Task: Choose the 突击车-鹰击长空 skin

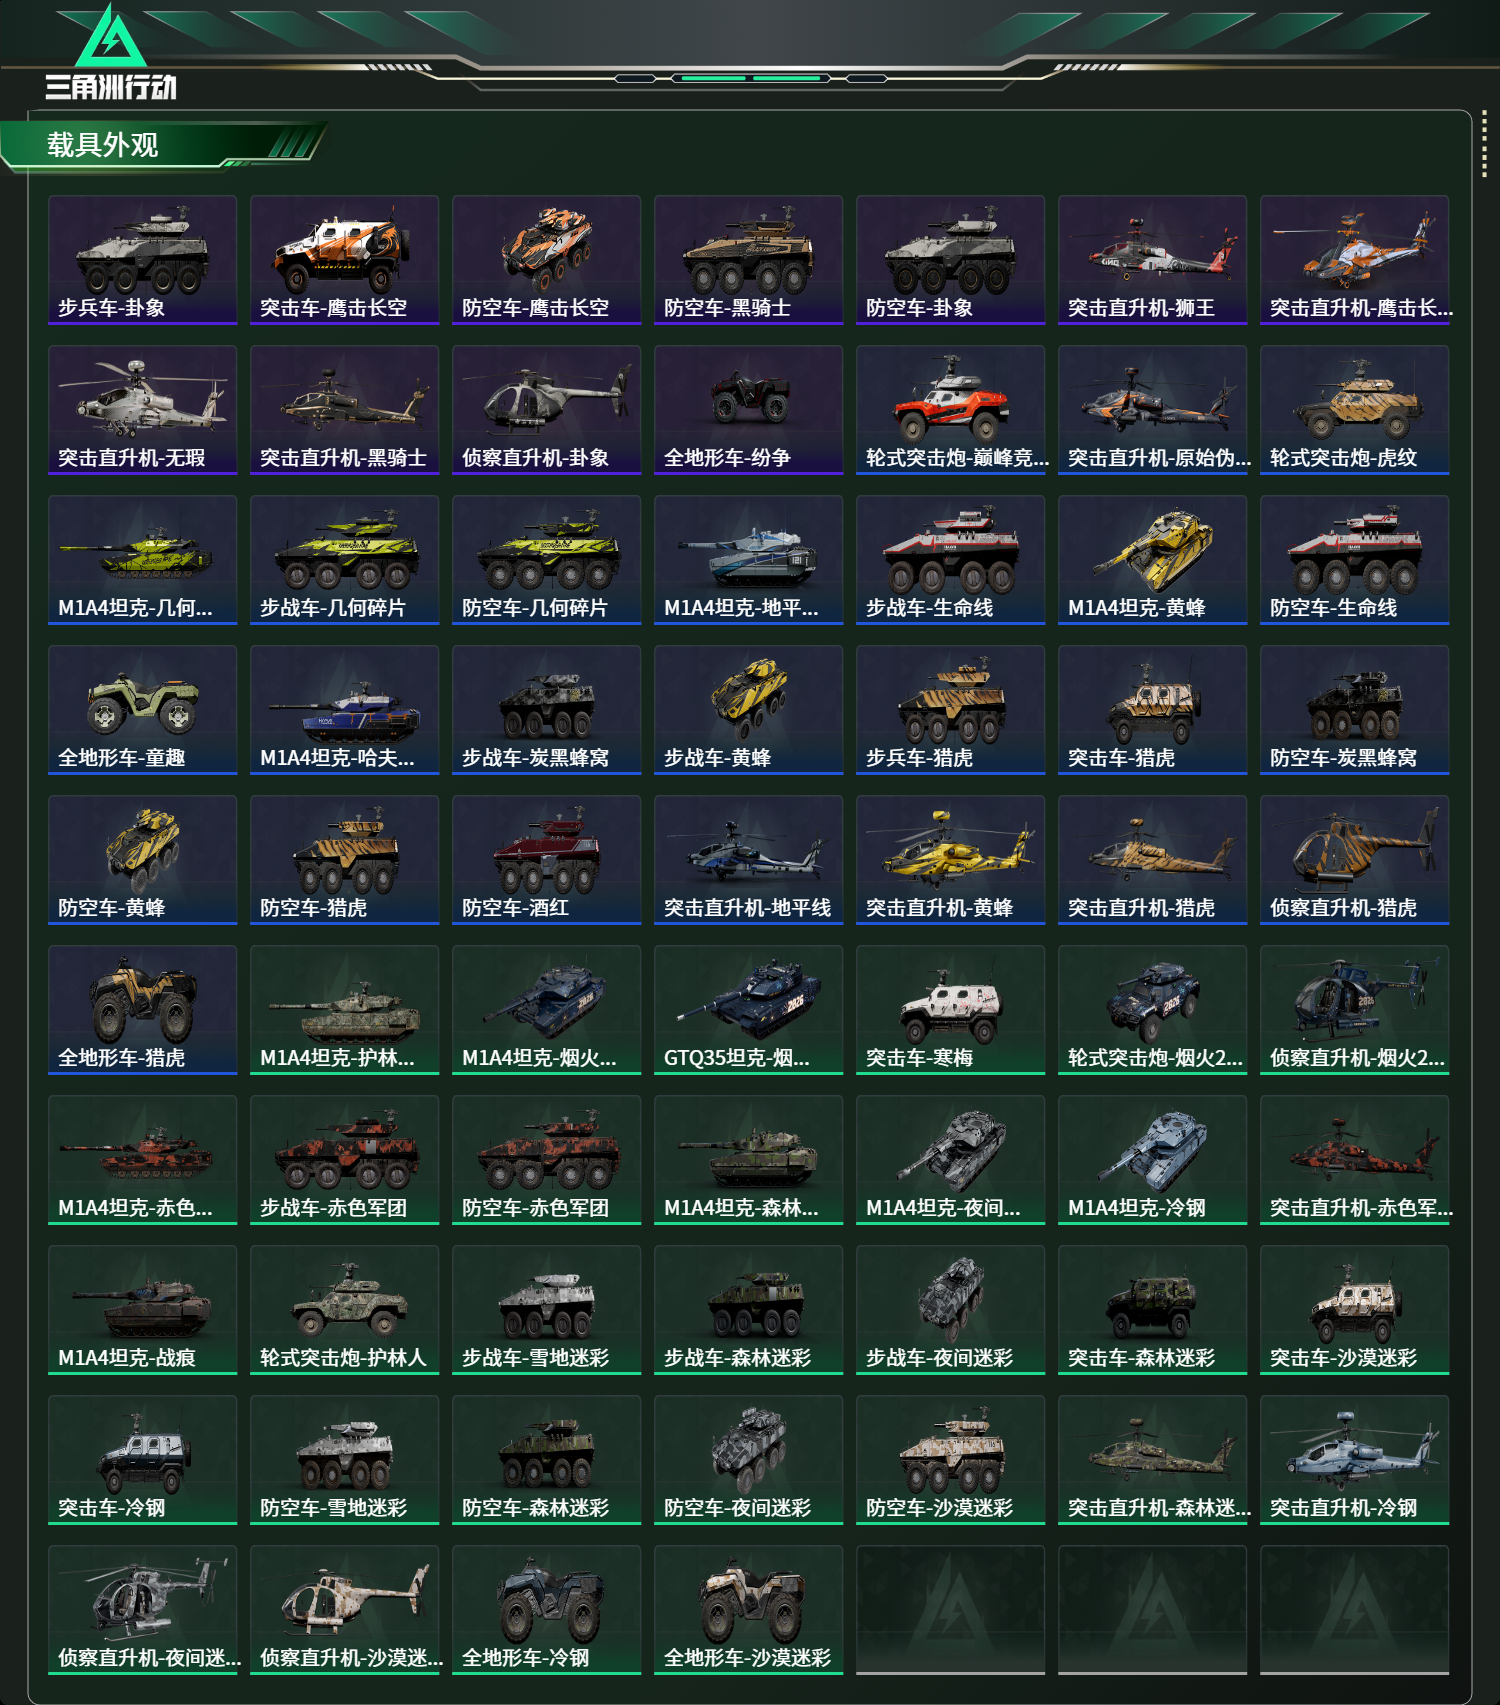Action: (344, 260)
